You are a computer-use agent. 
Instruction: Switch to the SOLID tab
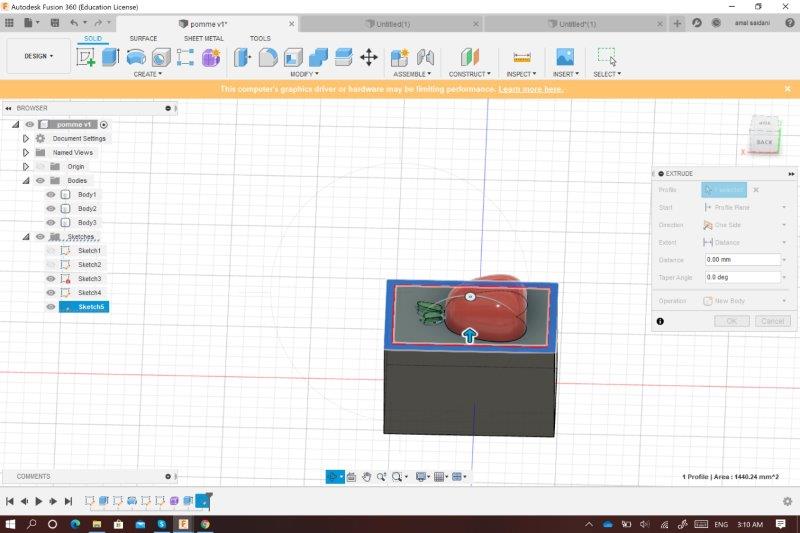(x=93, y=39)
